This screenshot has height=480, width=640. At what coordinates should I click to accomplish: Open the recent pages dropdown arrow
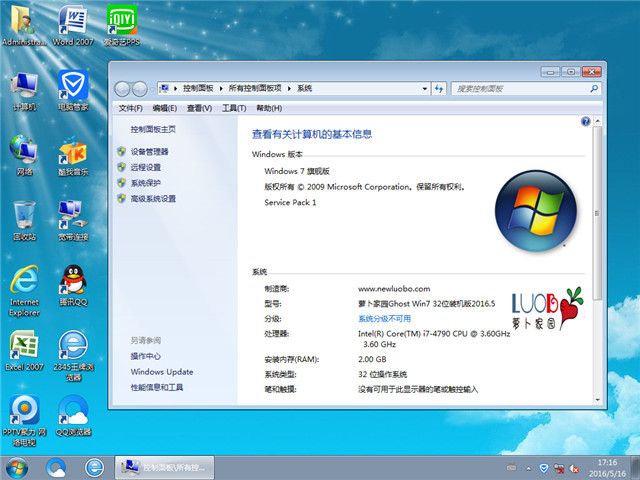point(152,89)
